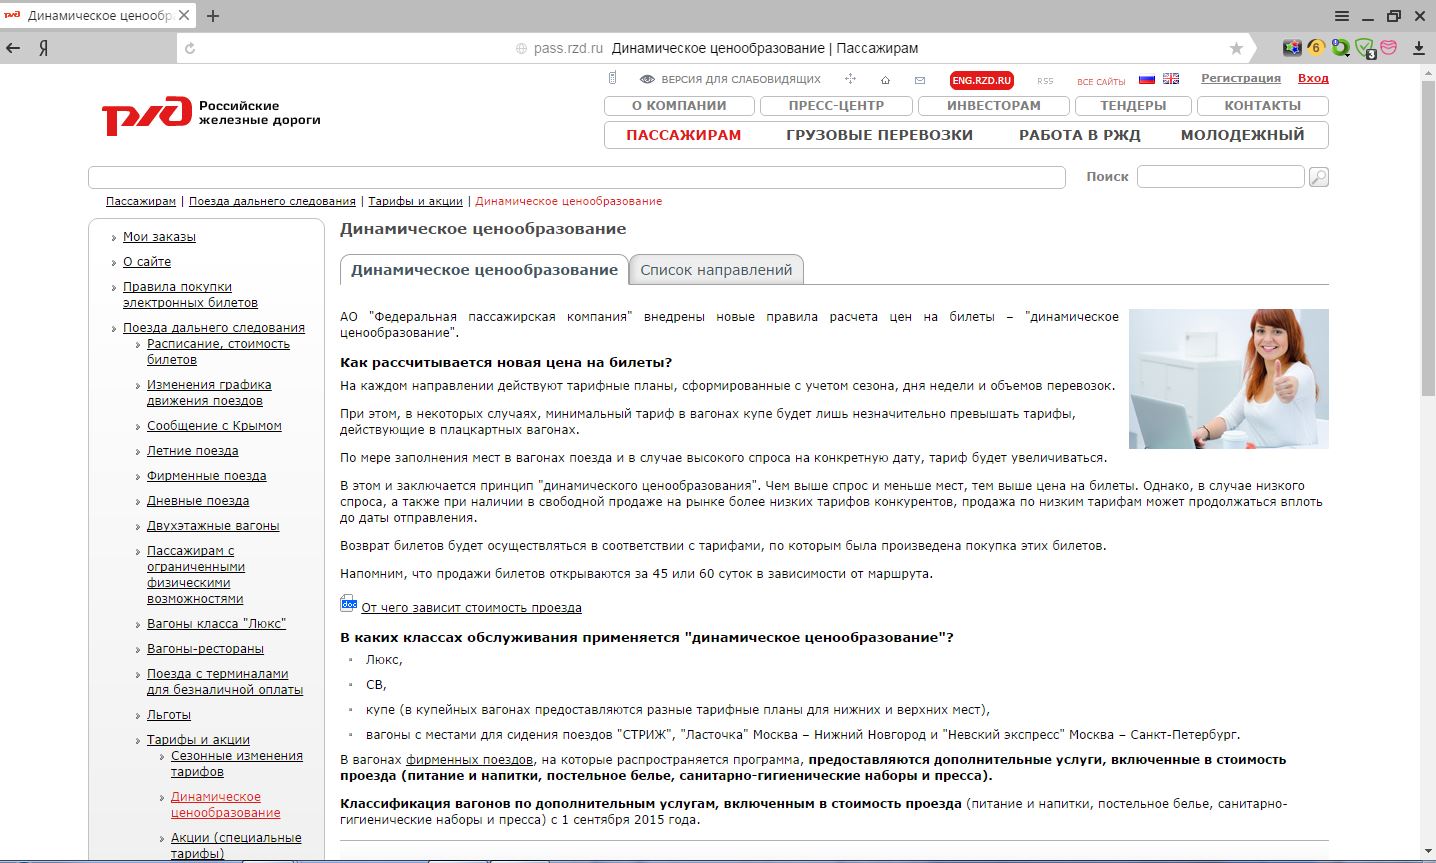This screenshot has width=1436, height=863.
Task: Bookmark the page with the star icon
Action: (x=1236, y=48)
